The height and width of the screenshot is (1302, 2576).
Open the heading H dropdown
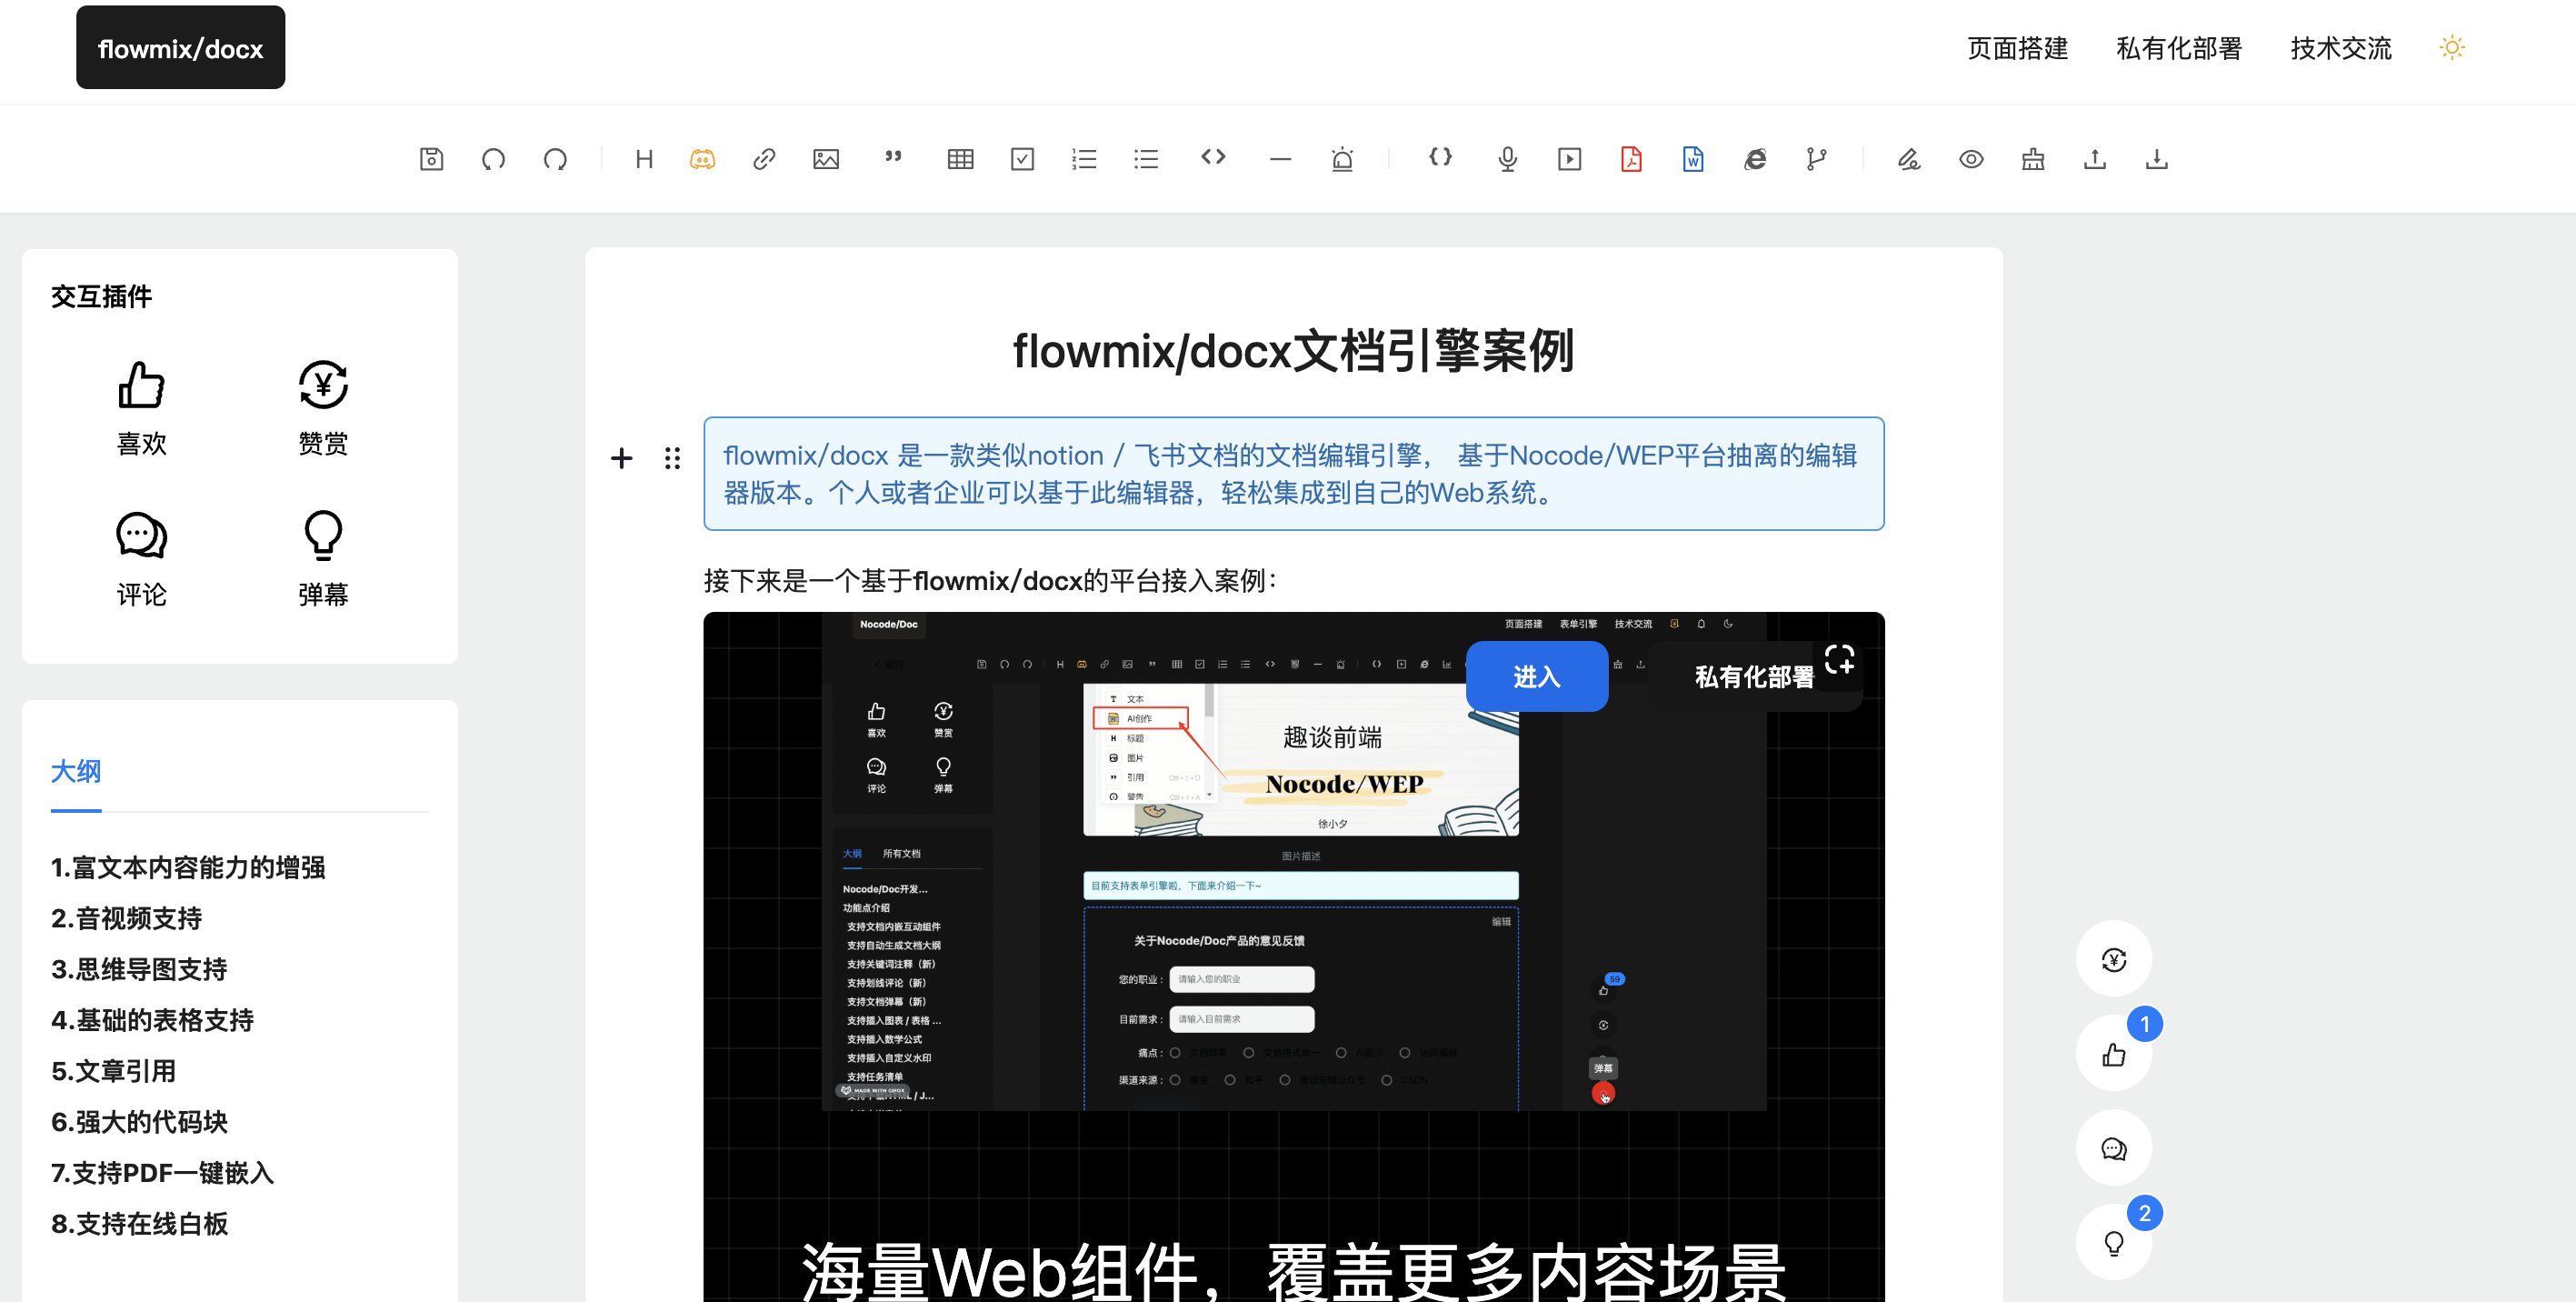click(644, 159)
